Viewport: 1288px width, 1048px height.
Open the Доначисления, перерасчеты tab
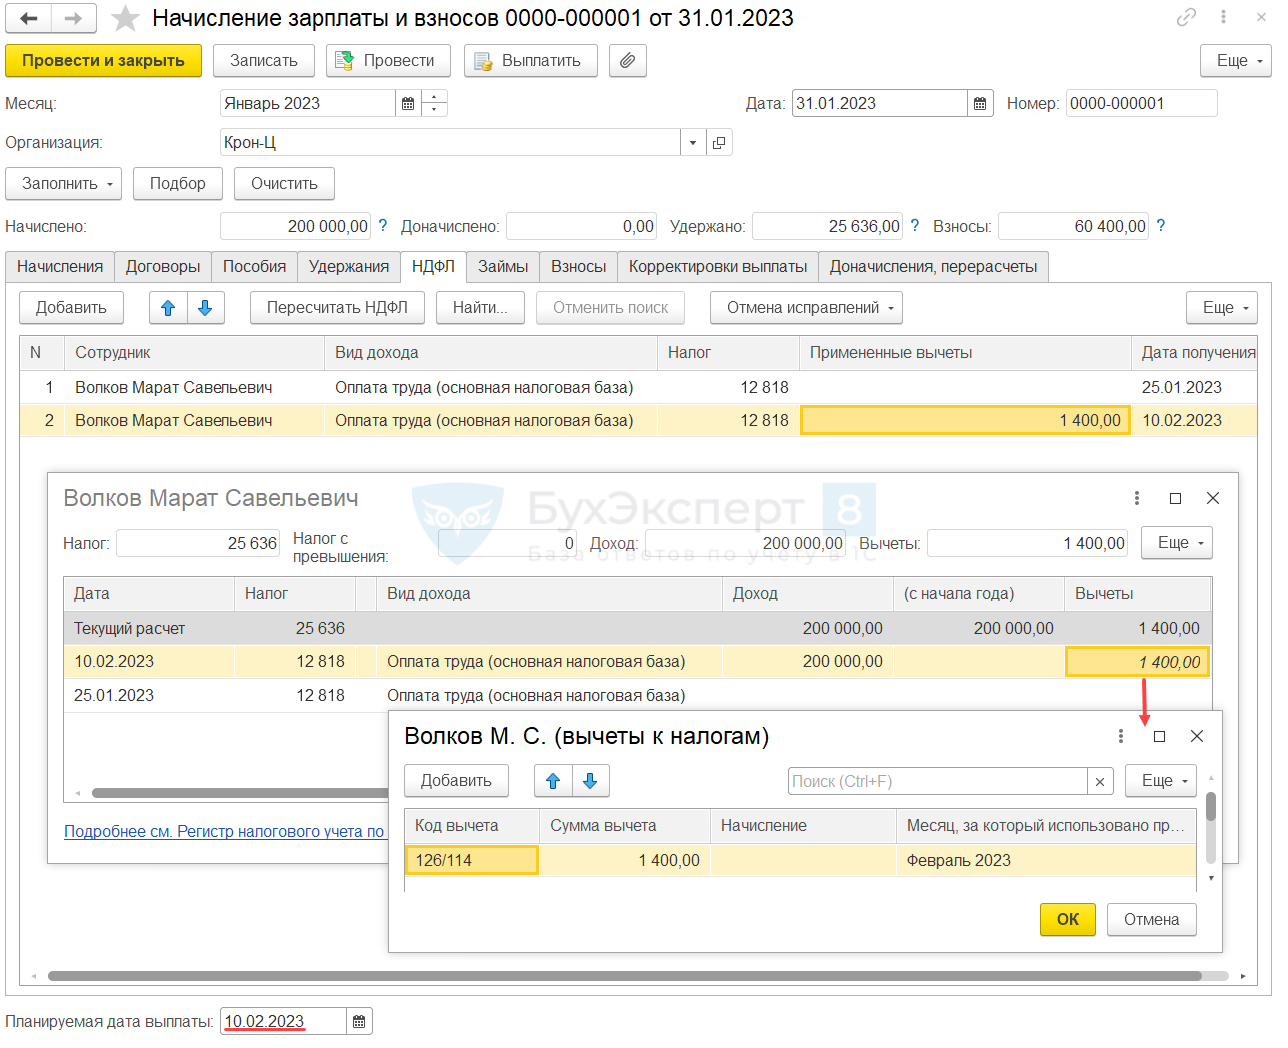pyautogui.click(x=934, y=266)
